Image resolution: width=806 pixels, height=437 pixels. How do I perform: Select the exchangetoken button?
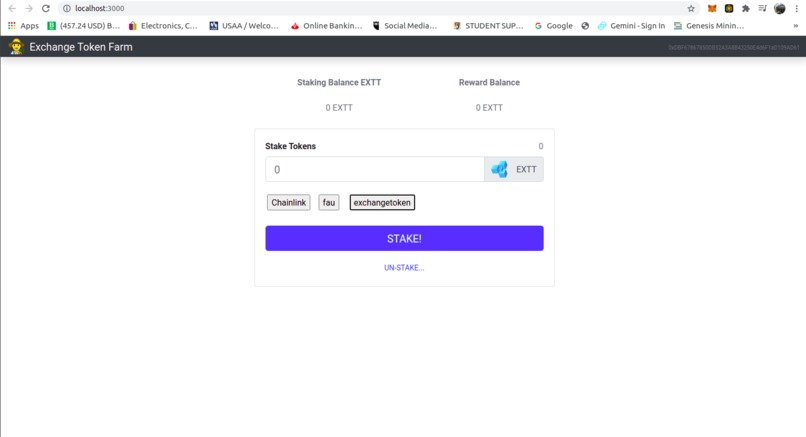point(382,203)
